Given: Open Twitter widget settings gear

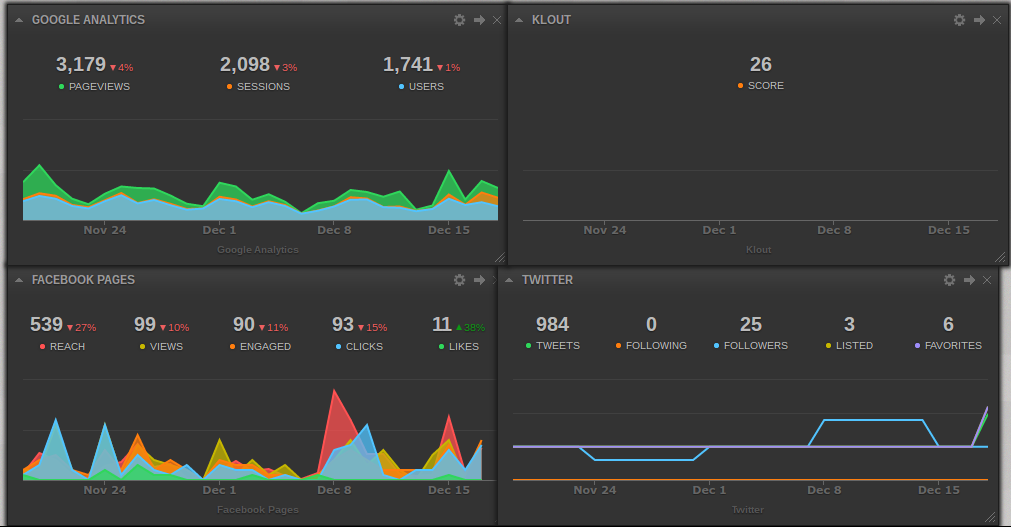Looking at the screenshot, I should 949,280.
